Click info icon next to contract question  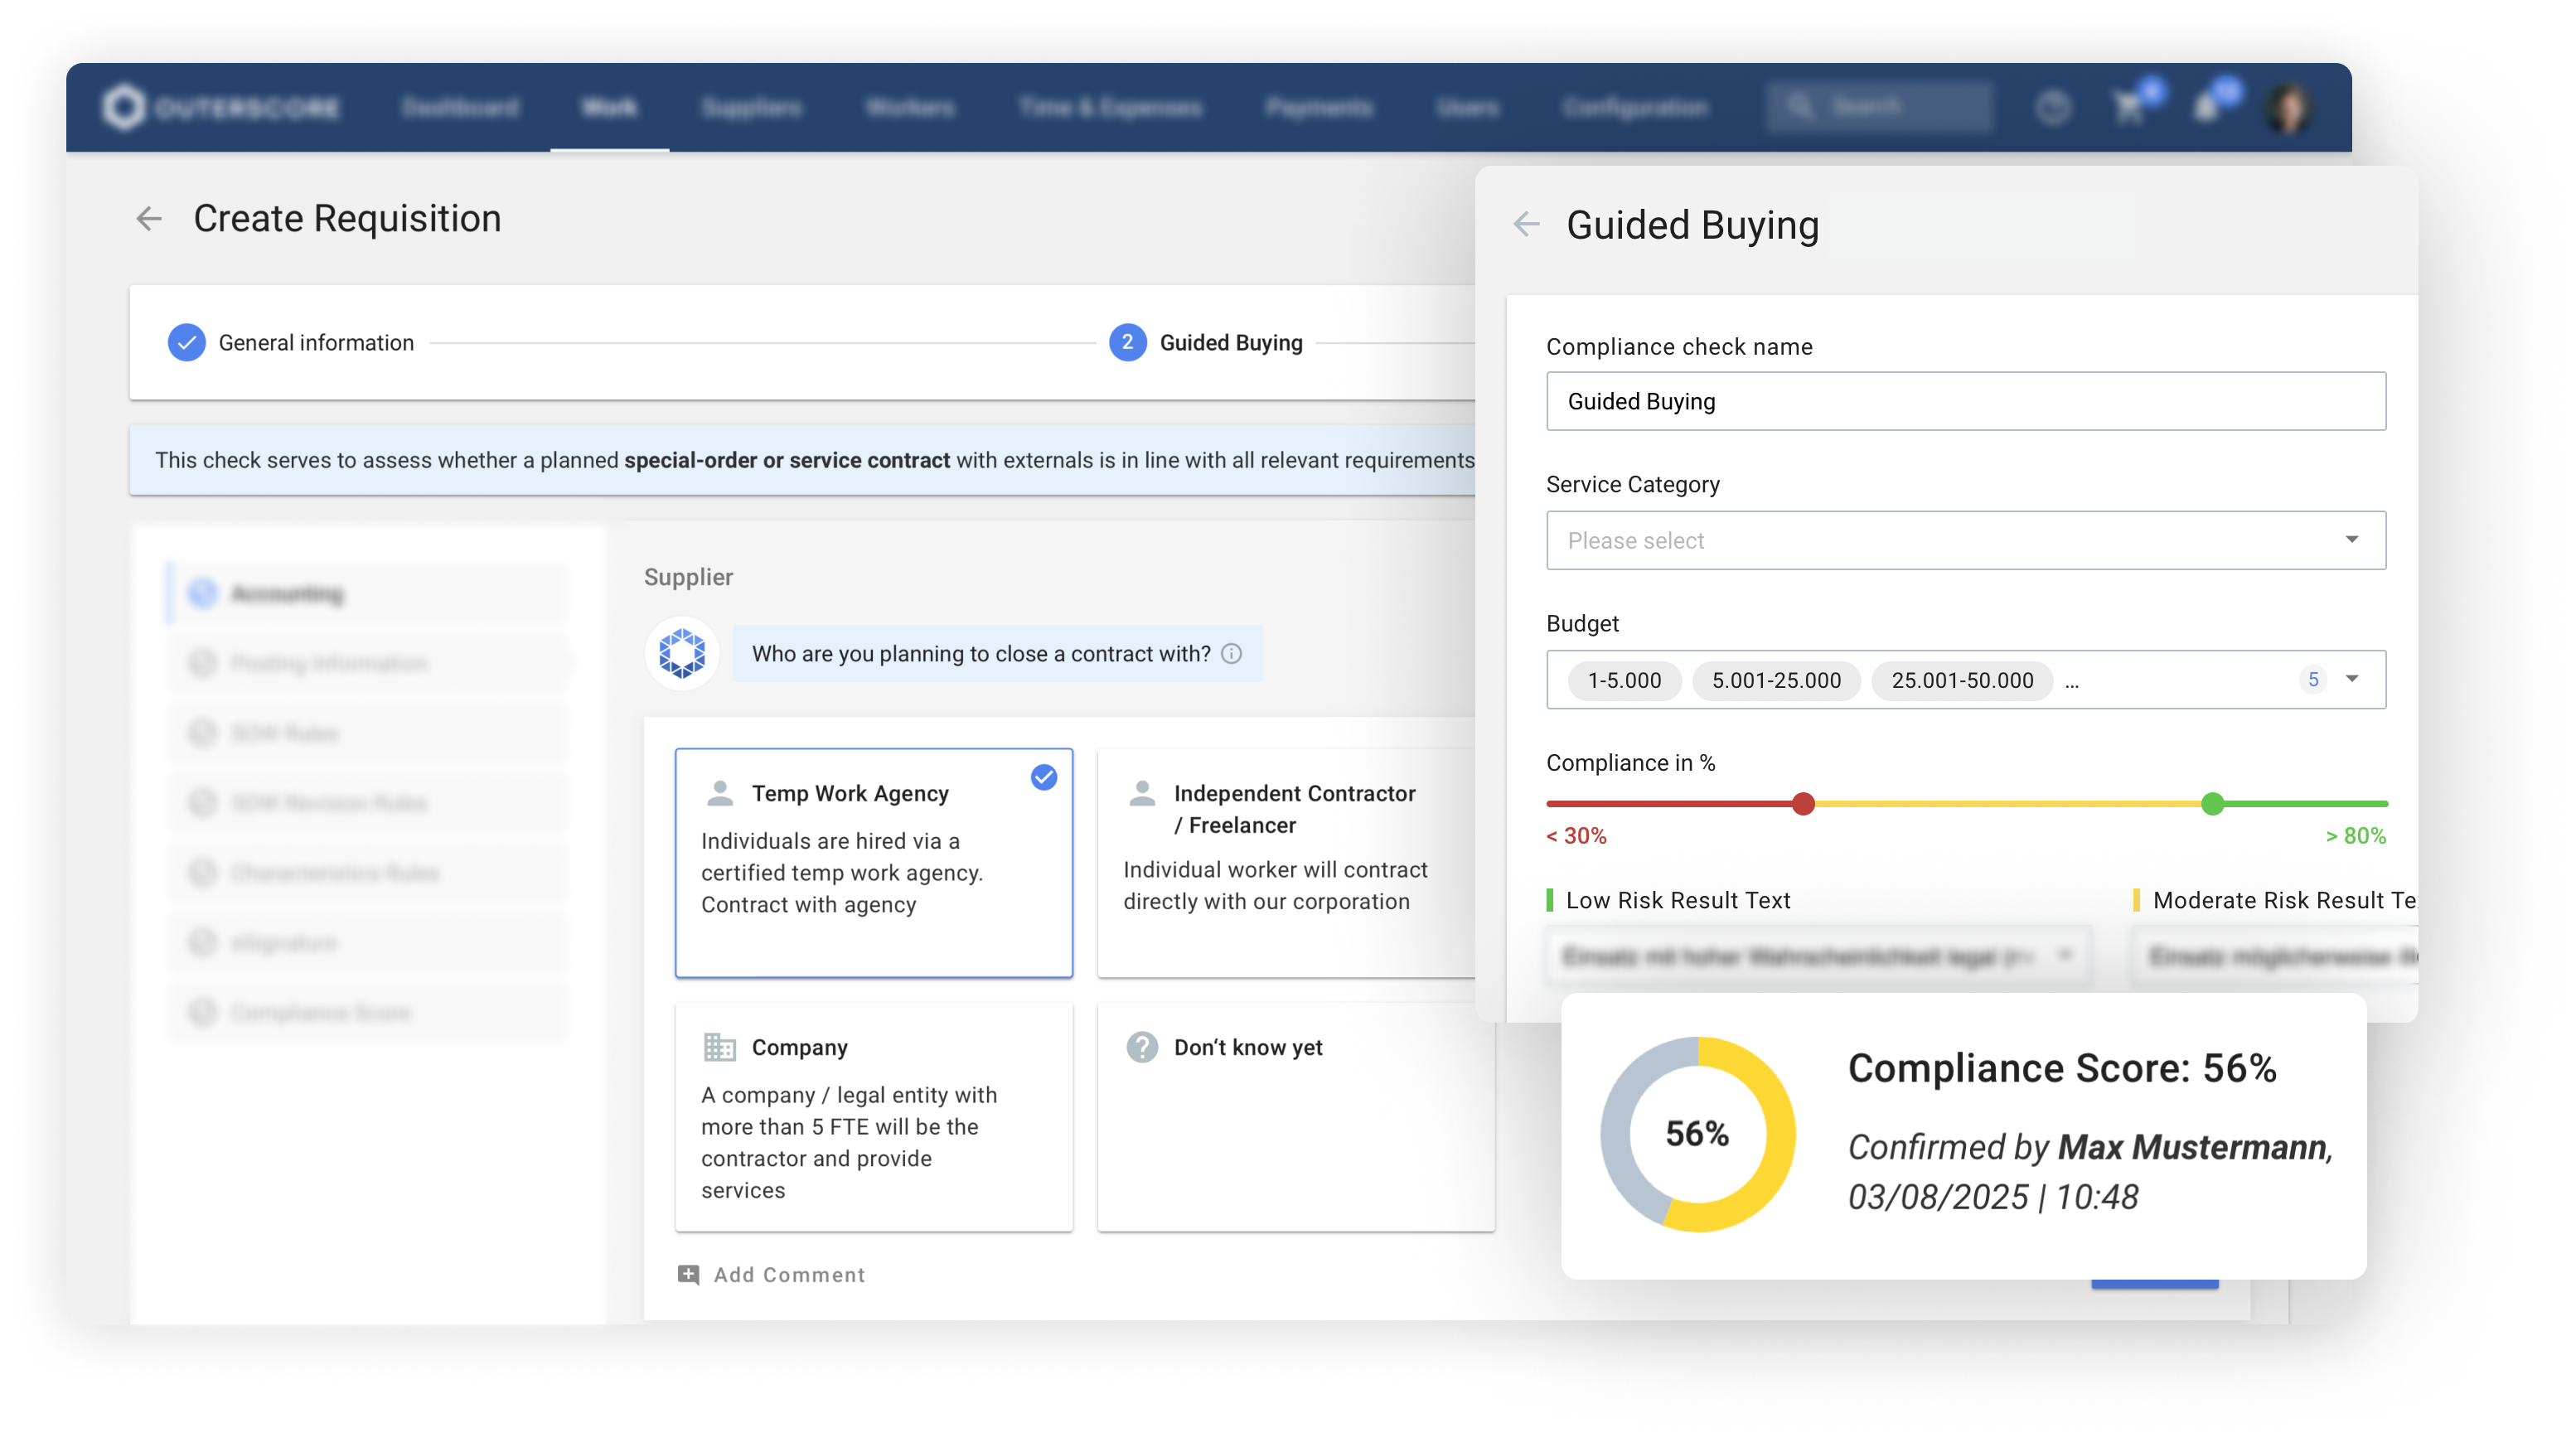pyautogui.click(x=1232, y=654)
